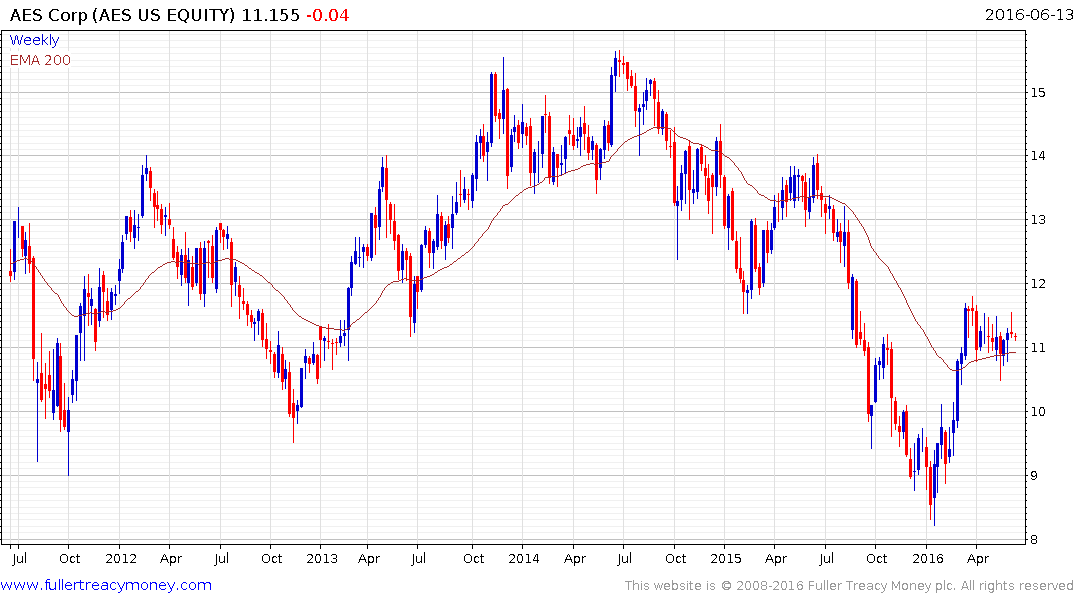Select the 2012 time axis label
The image size is (1075, 600).
(121, 558)
